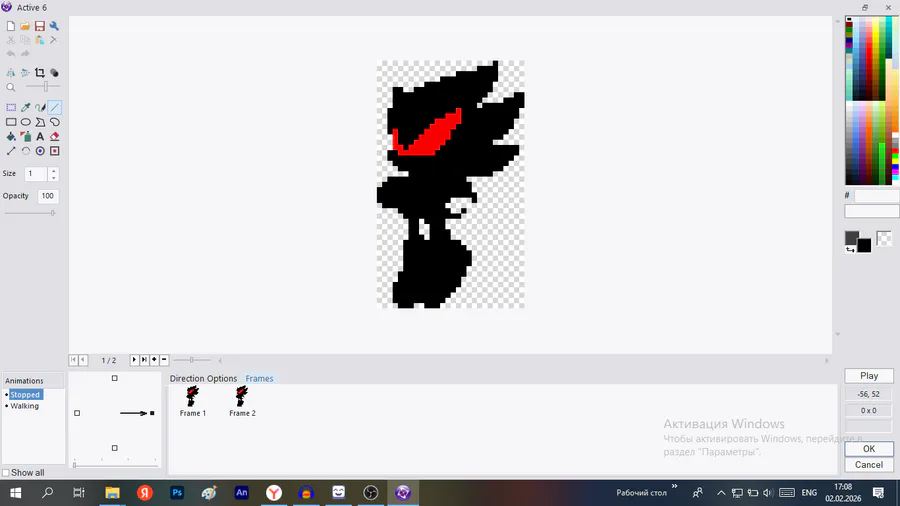Select the top direction square
Screen dimensions: 900x506
114,378
